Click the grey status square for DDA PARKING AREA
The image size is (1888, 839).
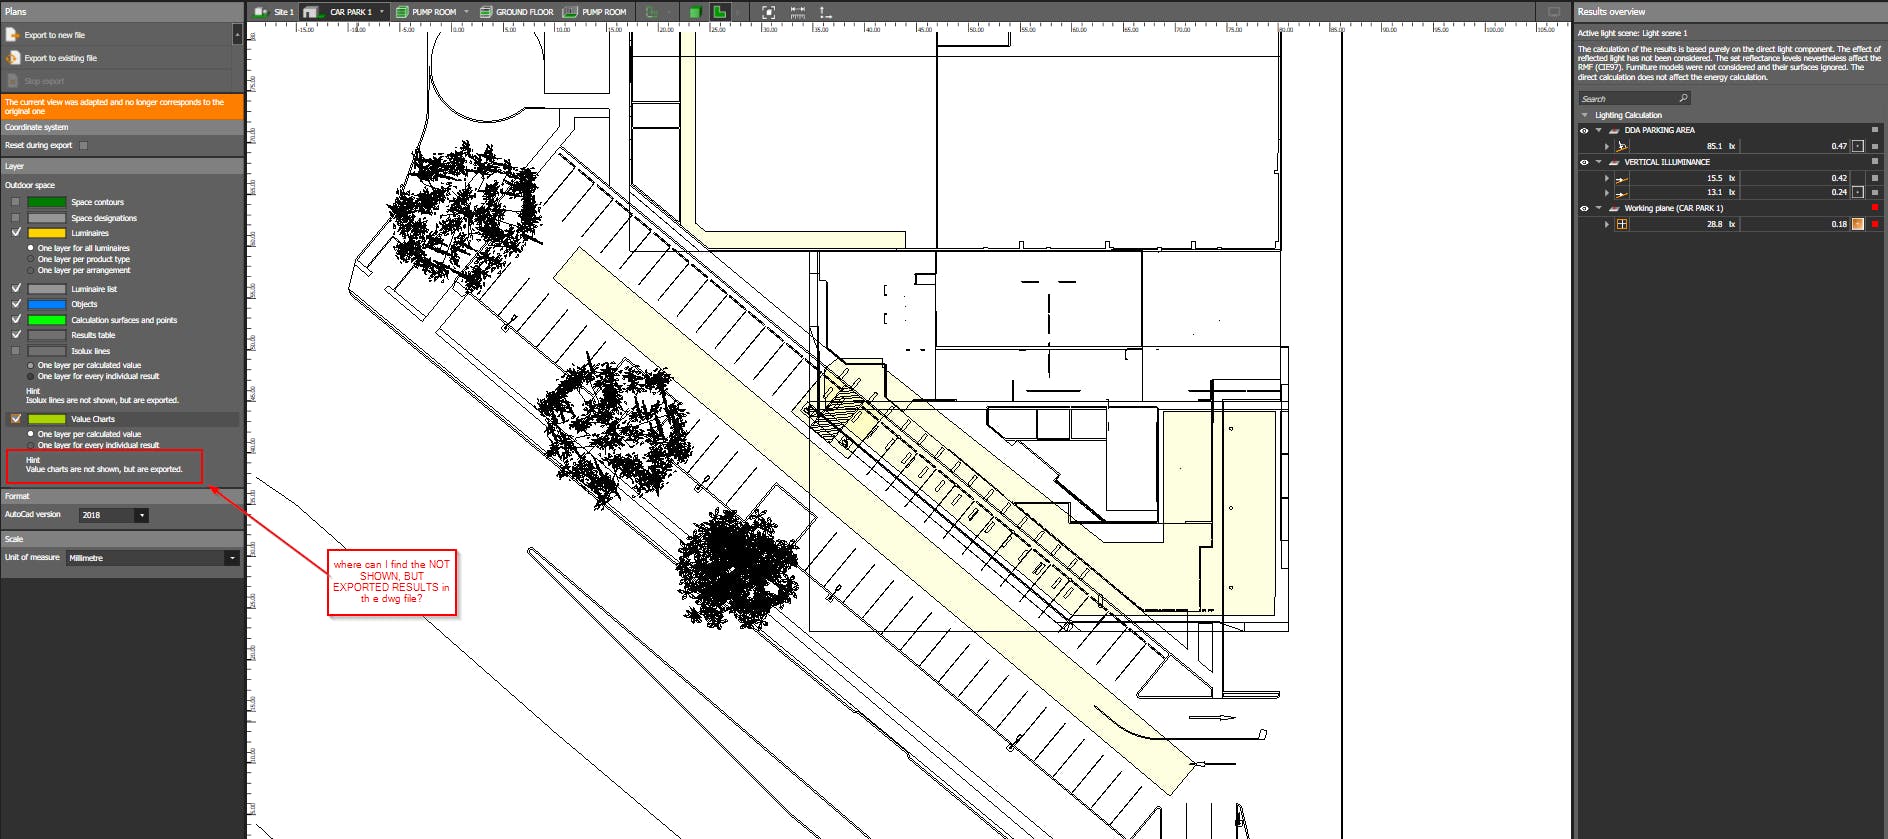1875,130
